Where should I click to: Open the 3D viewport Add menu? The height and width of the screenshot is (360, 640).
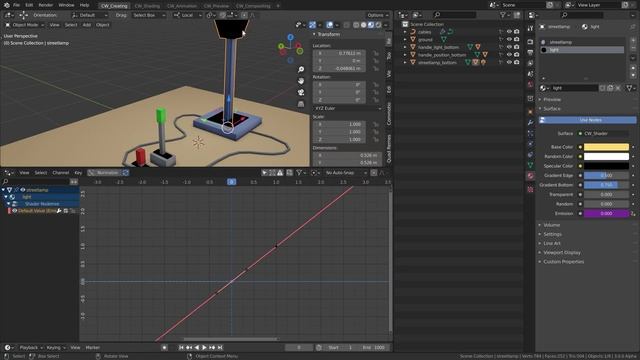tap(87, 25)
